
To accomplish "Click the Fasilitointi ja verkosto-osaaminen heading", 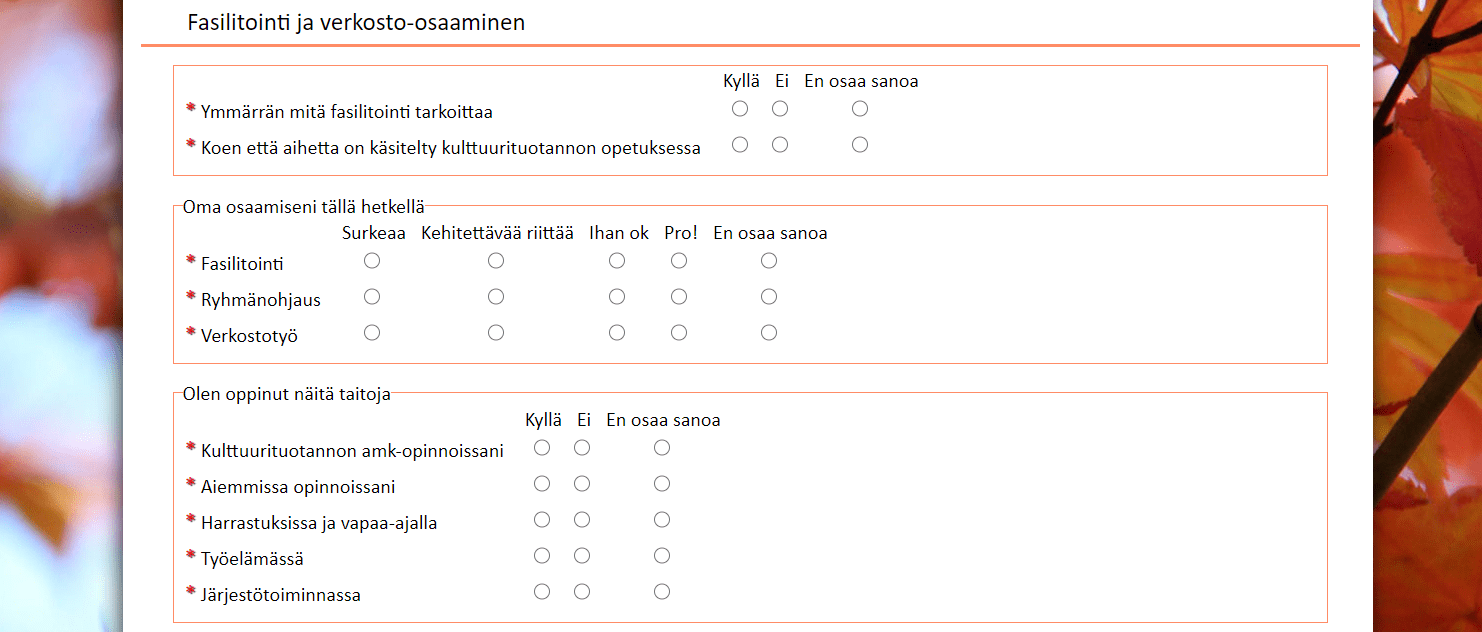I will pos(356,23).
